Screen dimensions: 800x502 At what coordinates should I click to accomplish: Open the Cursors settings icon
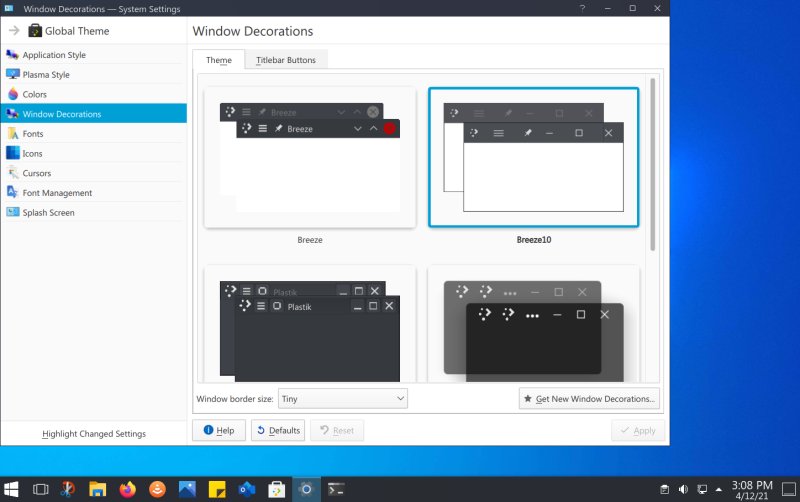tap(13, 173)
